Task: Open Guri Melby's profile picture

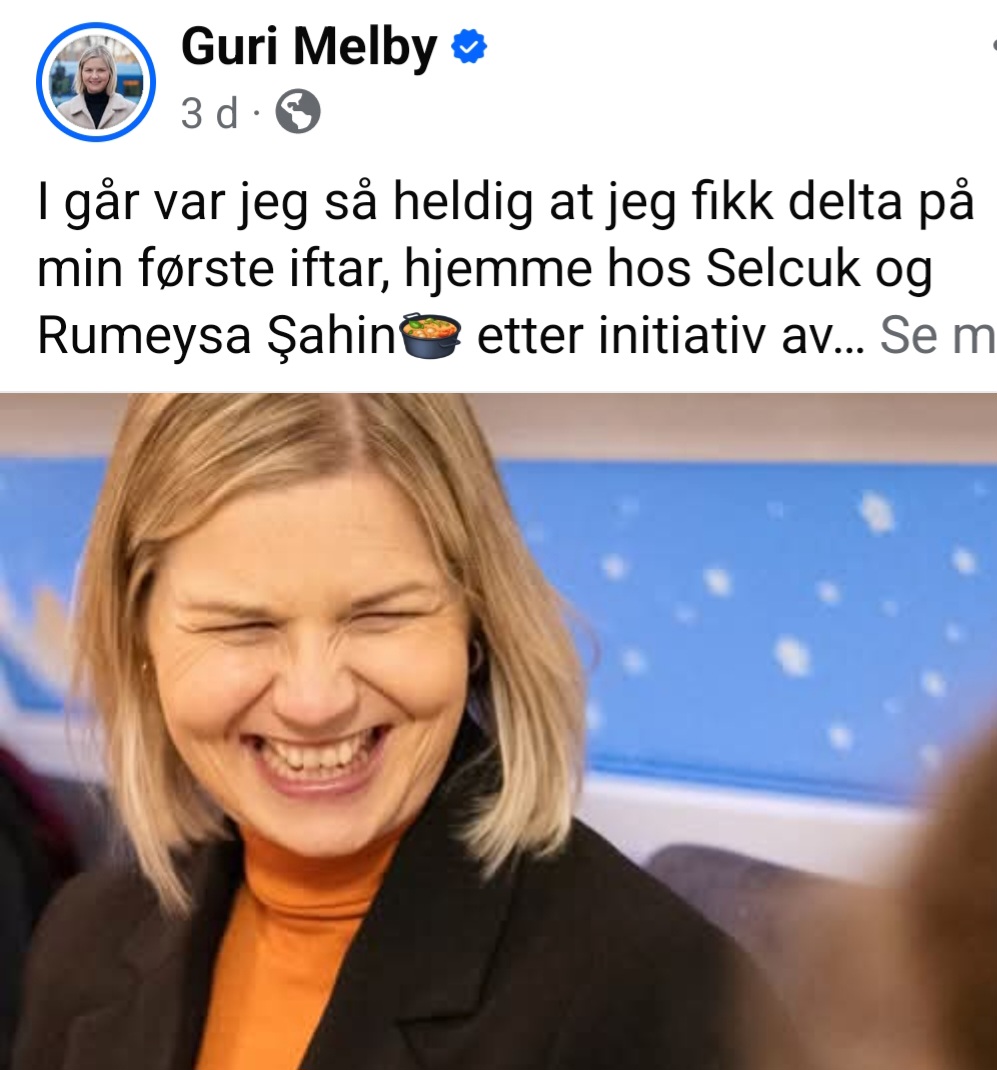Action: (96, 82)
